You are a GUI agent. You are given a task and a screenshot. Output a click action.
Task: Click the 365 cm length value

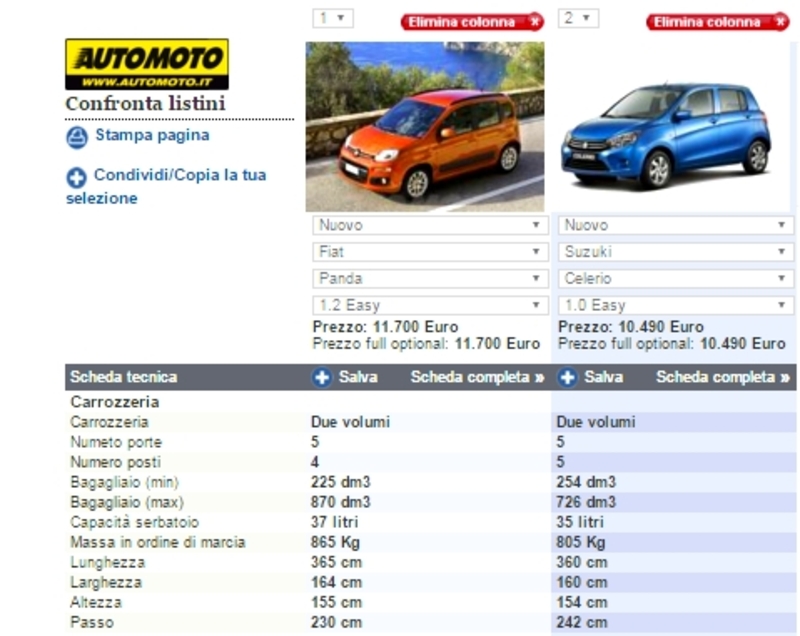pyautogui.click(x=337, y=563)
